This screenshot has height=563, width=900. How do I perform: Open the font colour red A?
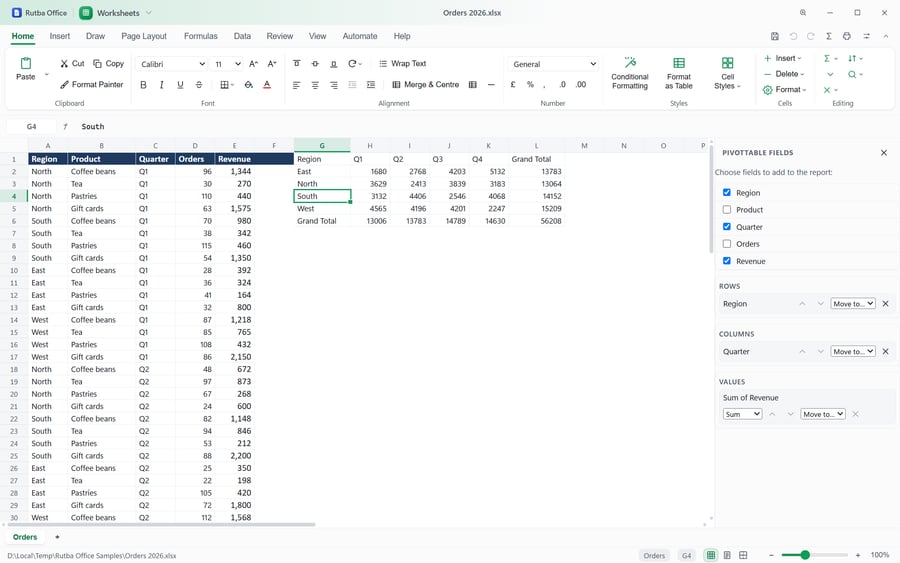coord(267,85)
